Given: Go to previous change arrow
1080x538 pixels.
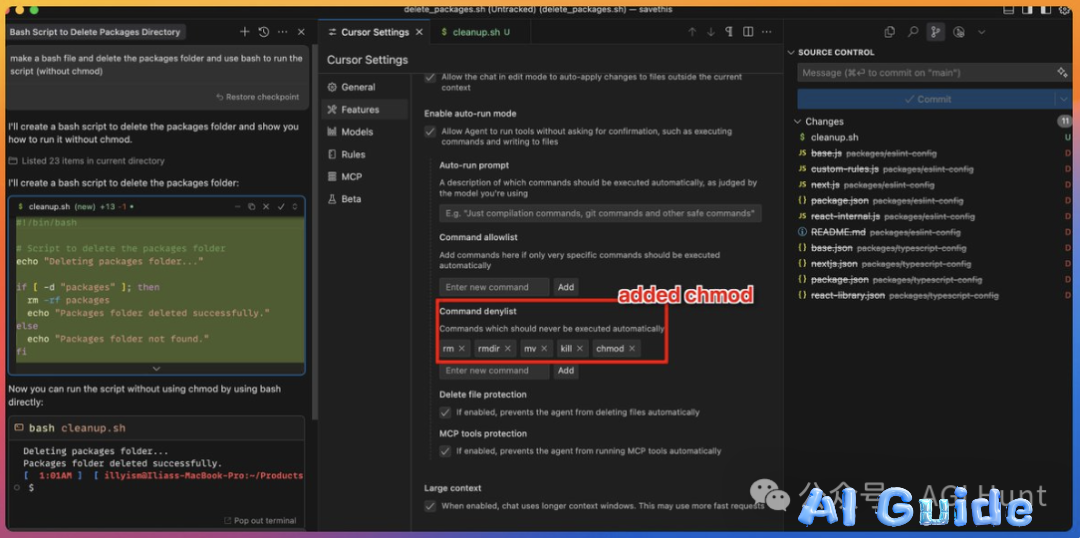Looking at the screenshot, I should point(692,32).
